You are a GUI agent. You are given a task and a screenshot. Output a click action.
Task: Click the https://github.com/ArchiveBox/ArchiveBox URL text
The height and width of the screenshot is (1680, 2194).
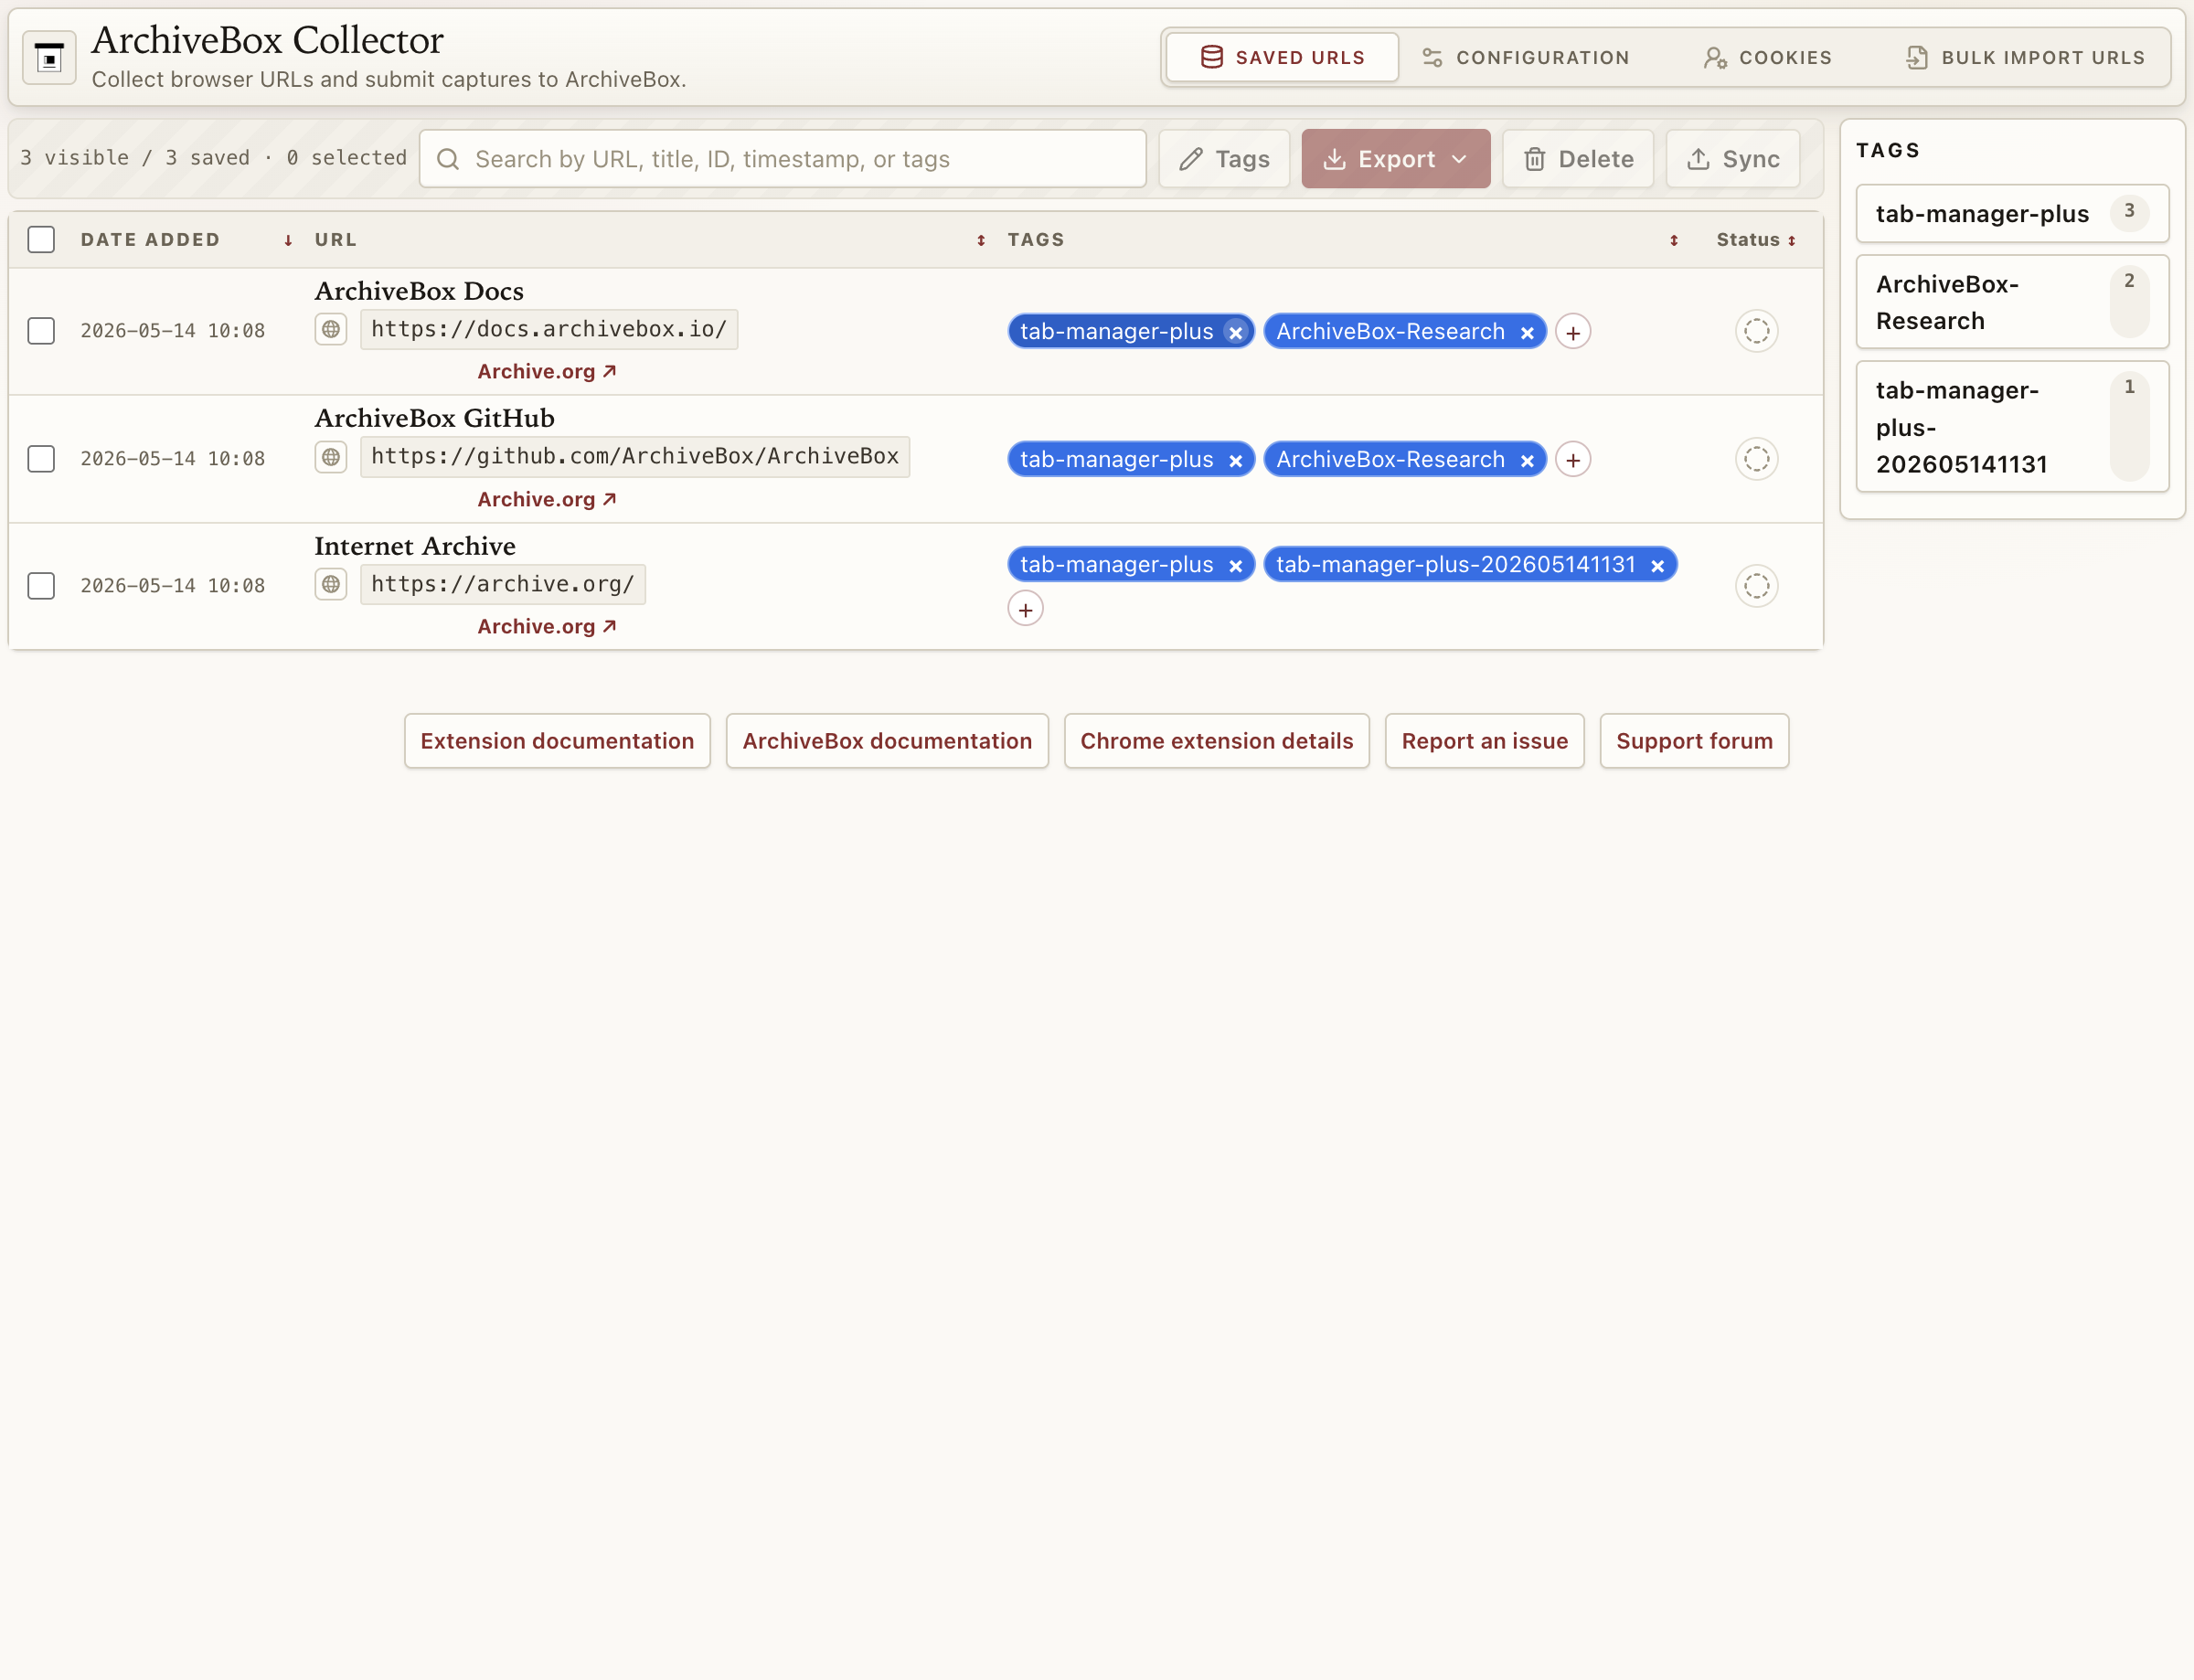(635, 457)
